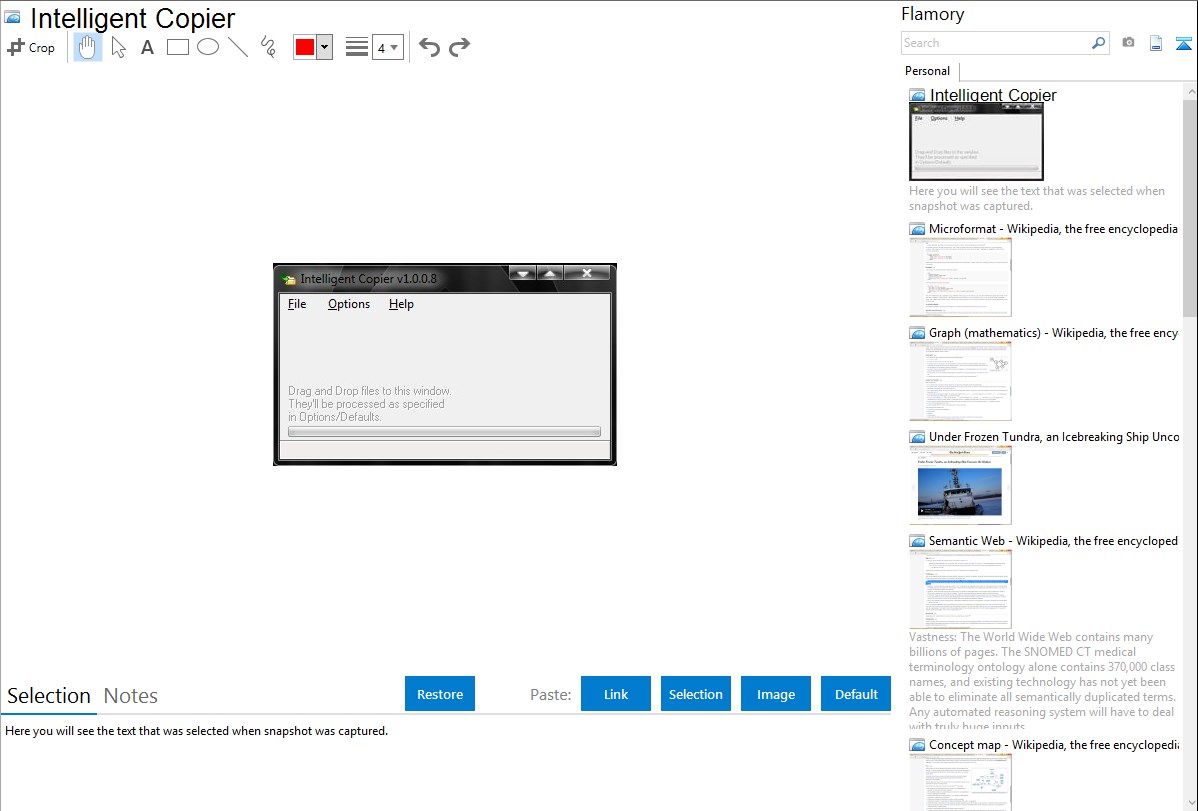
Task: Click the Flamory search field
Action: click(x=996, y=43)
